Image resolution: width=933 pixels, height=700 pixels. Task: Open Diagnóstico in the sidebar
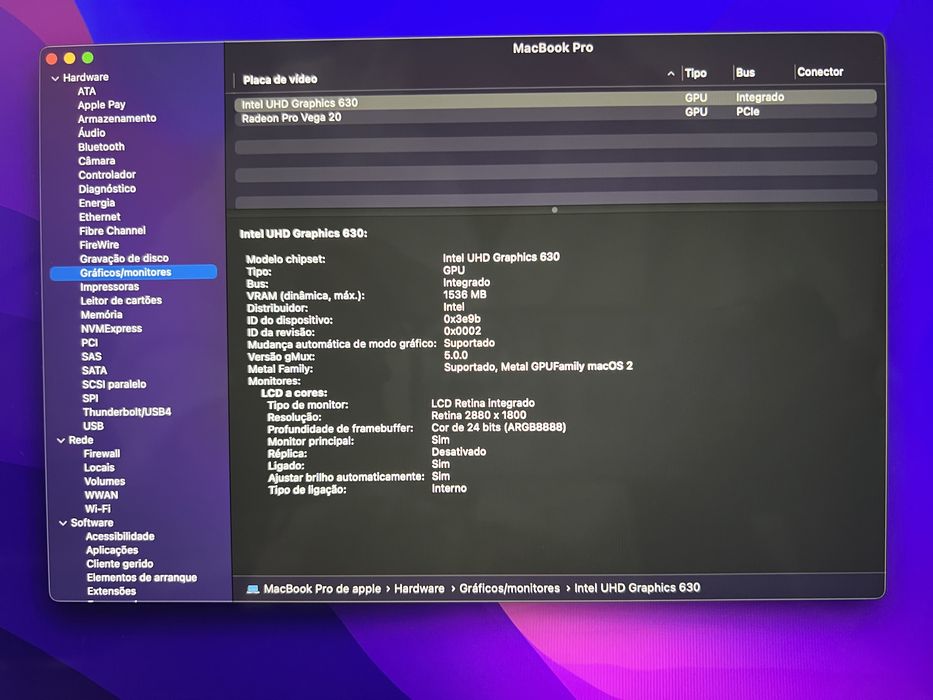tap(107, 189)
